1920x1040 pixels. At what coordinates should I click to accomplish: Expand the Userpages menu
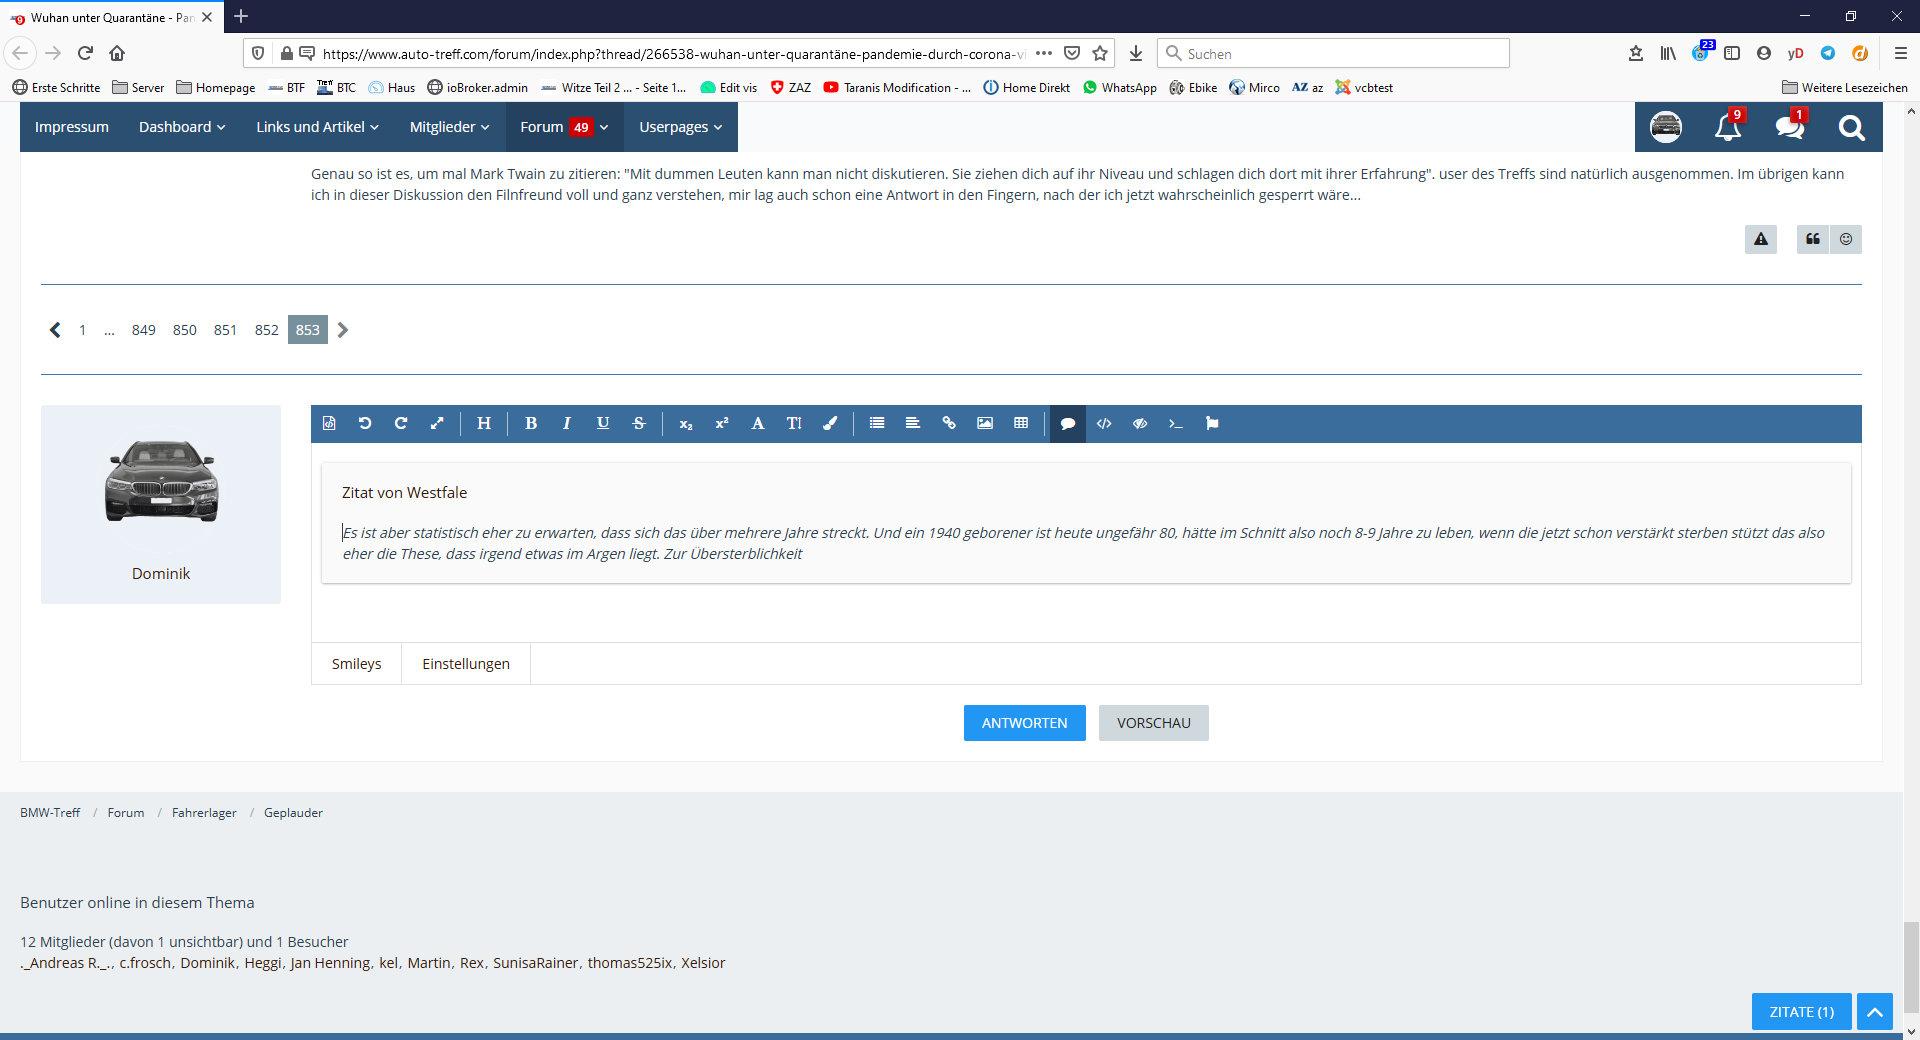pyautogui.click(x=681, y=127)
